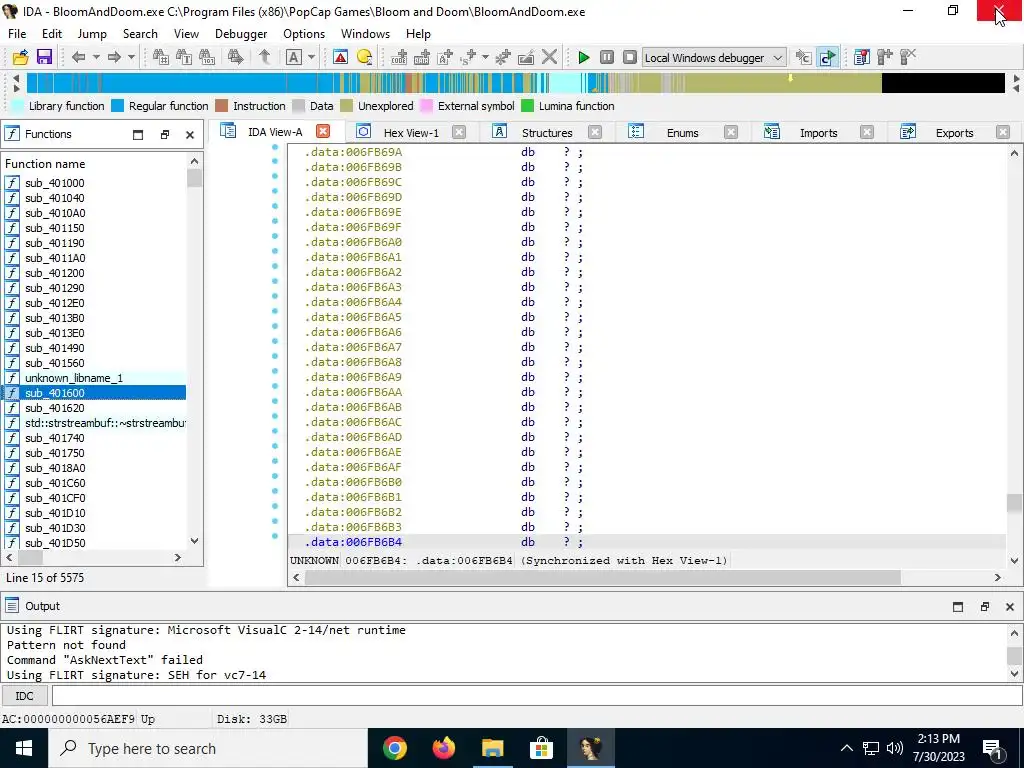
Task: Expand the jump forward history dropdown arrow
Action: pyautogui.click(x=131, y=57)
